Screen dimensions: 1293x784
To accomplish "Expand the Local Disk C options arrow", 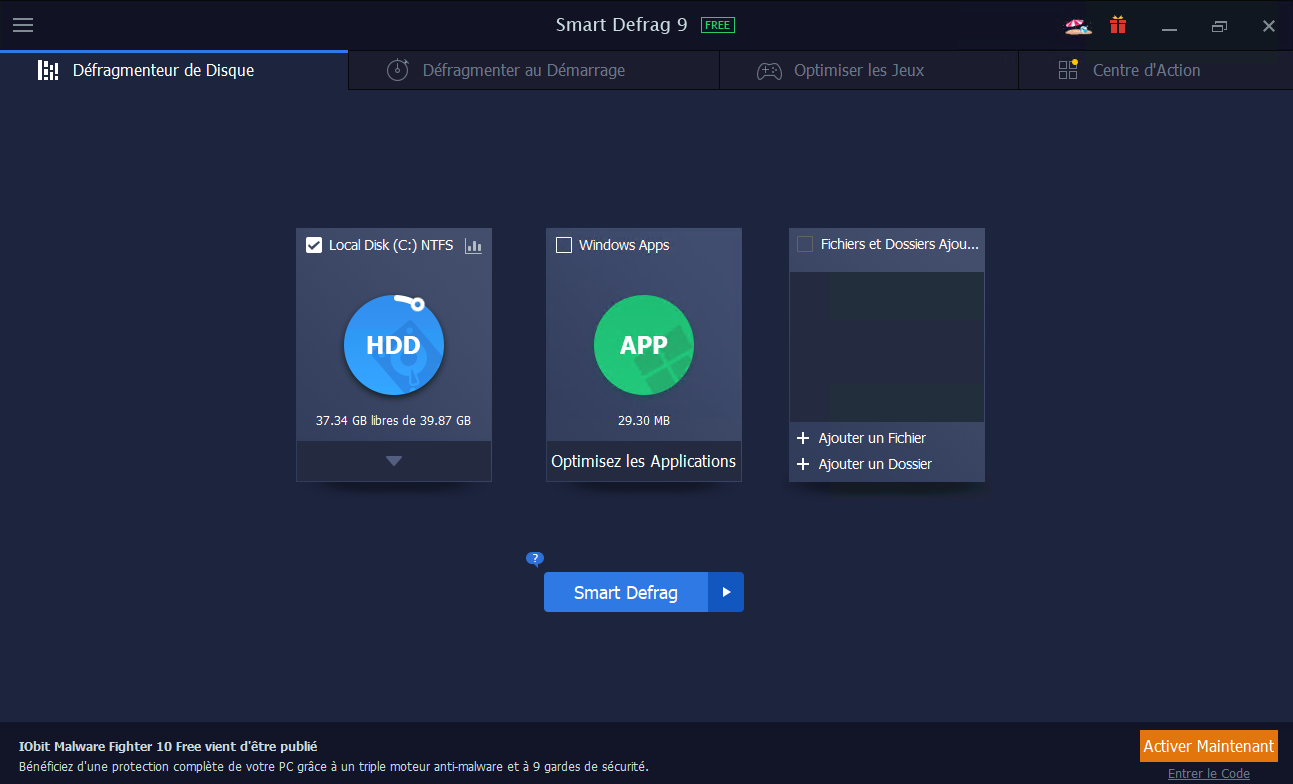I will 394,461.
